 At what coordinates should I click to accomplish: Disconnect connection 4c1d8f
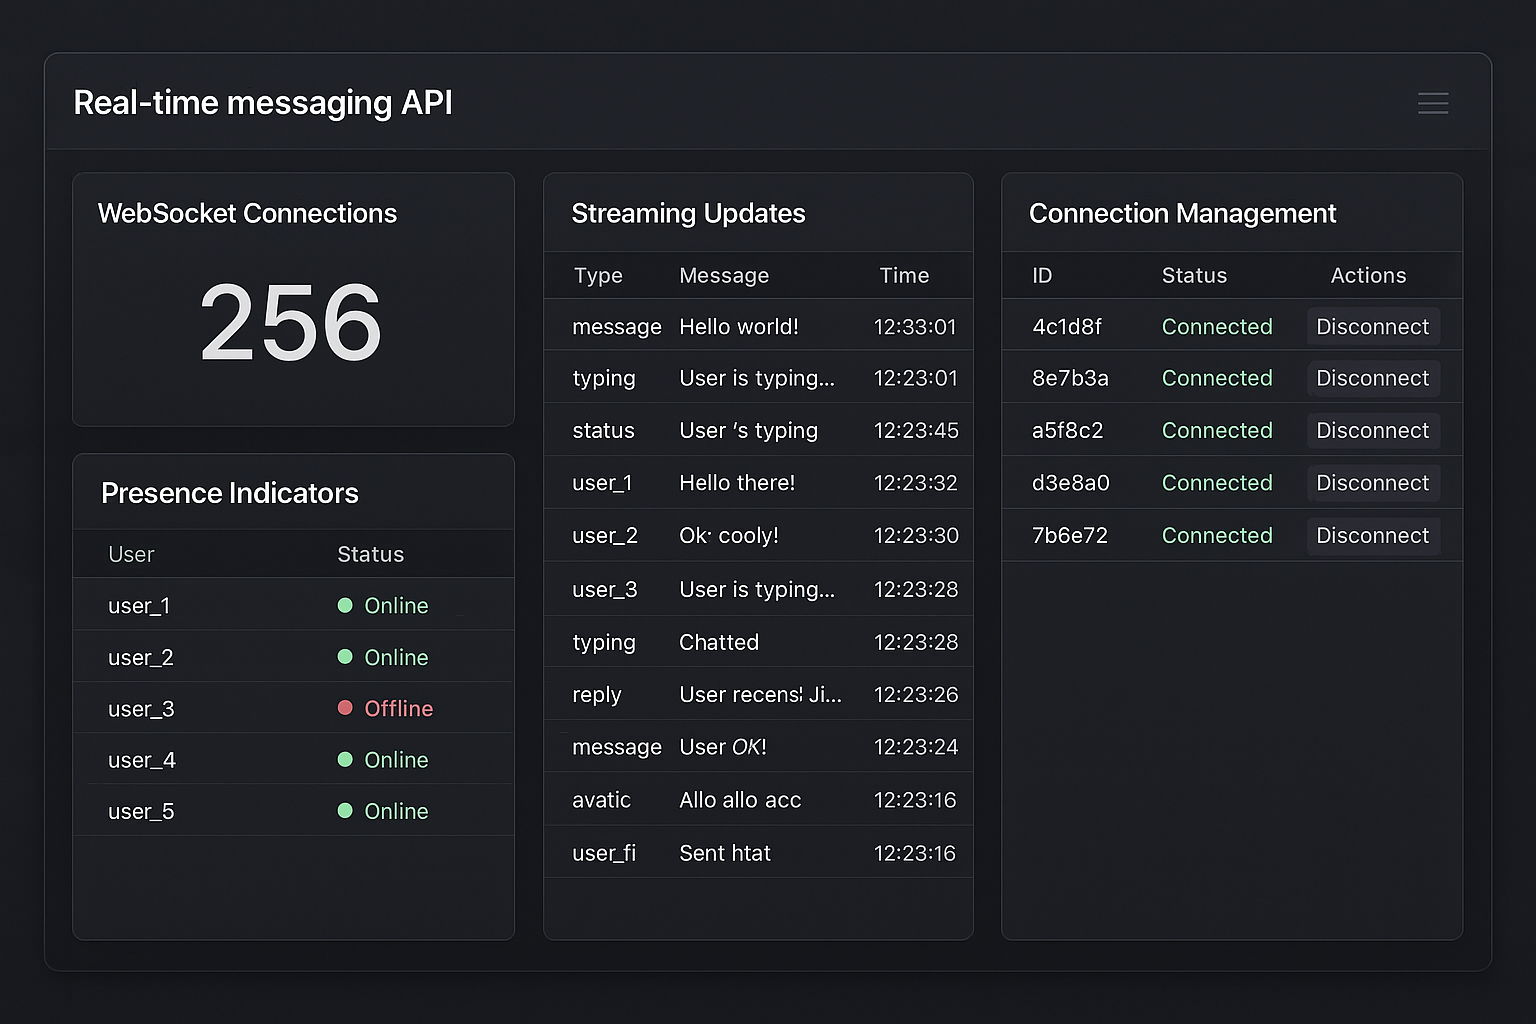(x=1373, y=327)
